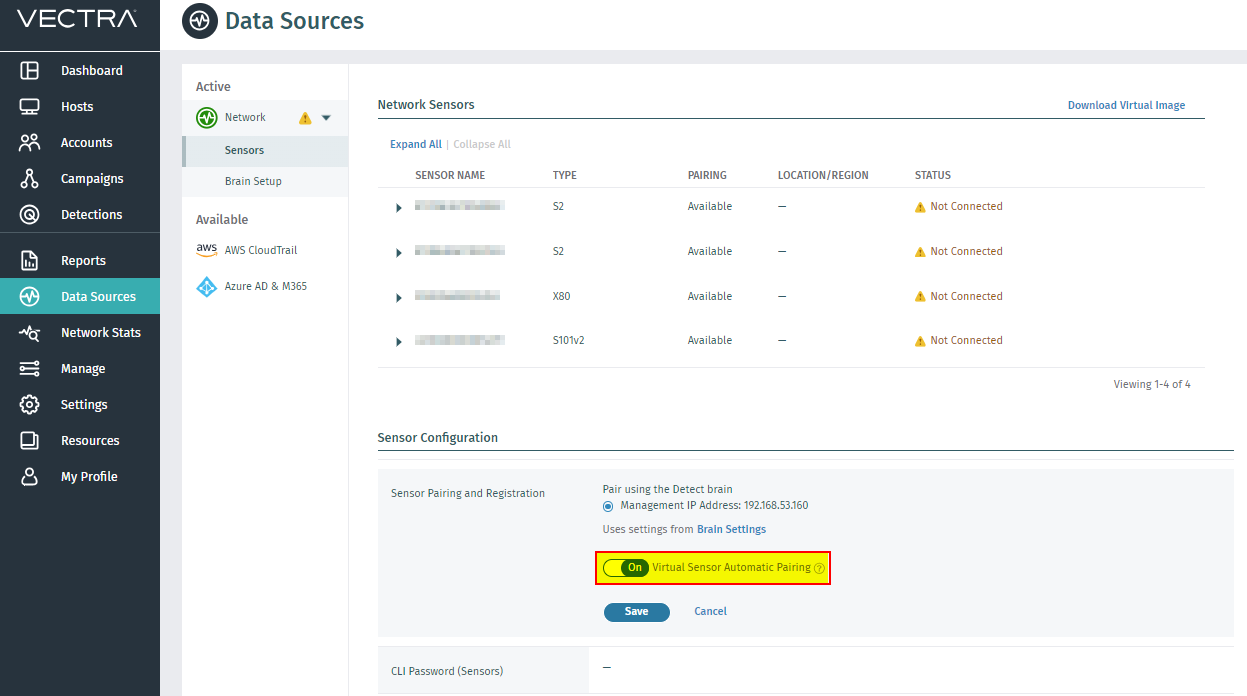Open the Brain Setup submenu item
The width and height of the screenshot is (1247, 696).
click(253, 182)
